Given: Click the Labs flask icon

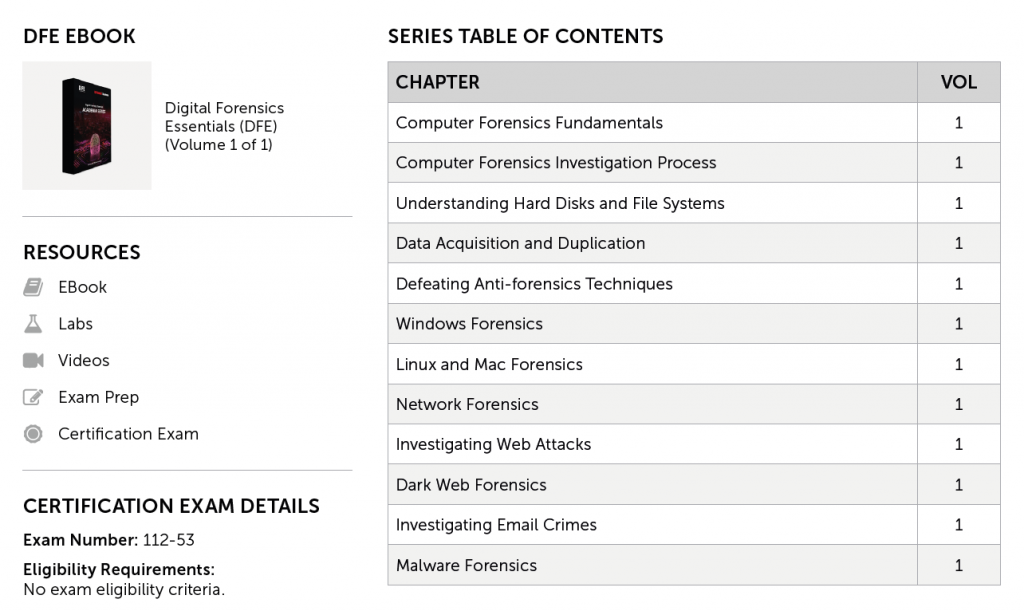Looking at the screenshot, I should [x=33, y=324].
